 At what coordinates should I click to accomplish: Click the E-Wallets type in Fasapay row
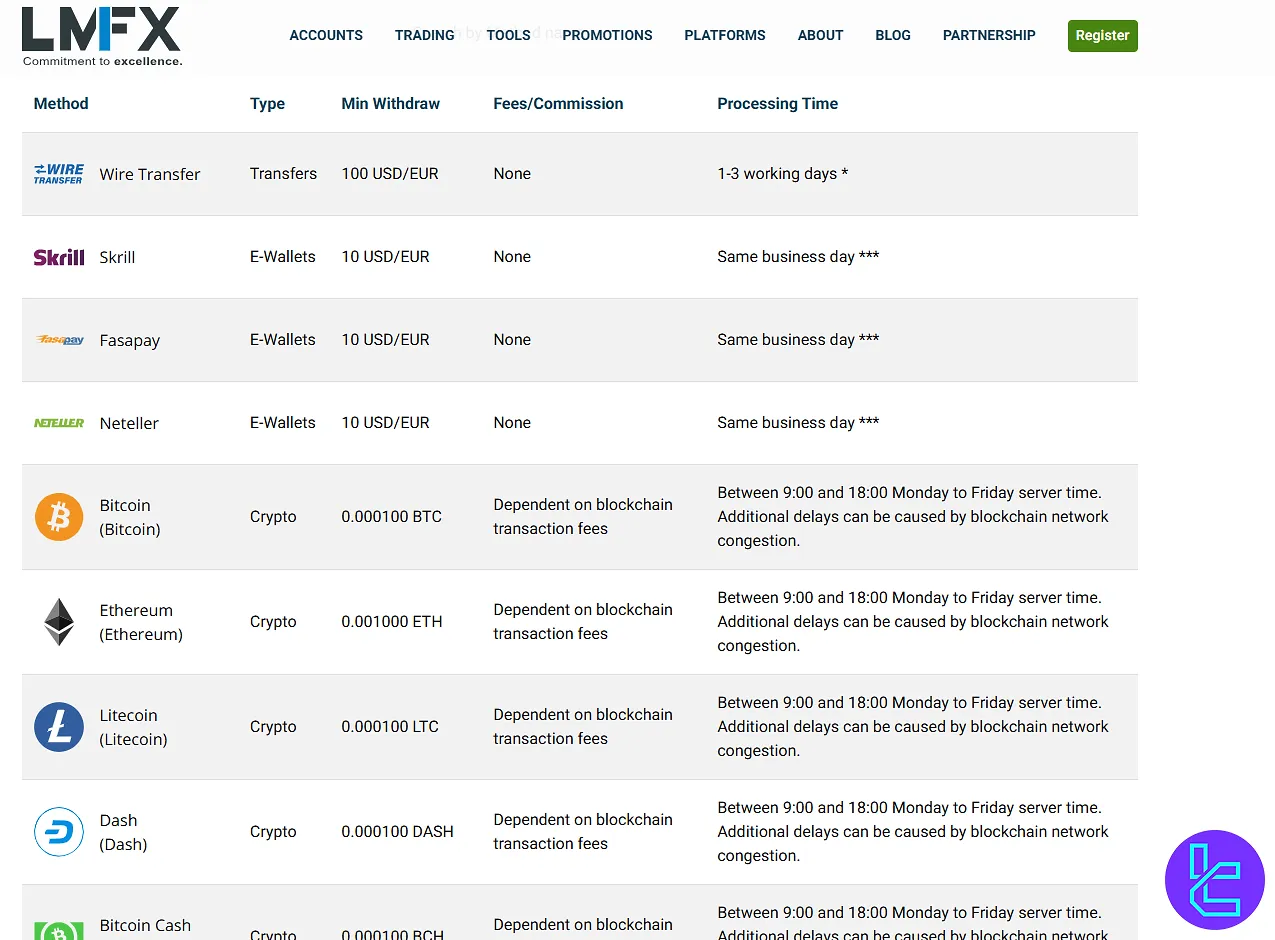pyautogui.click(x=283, y=340)
